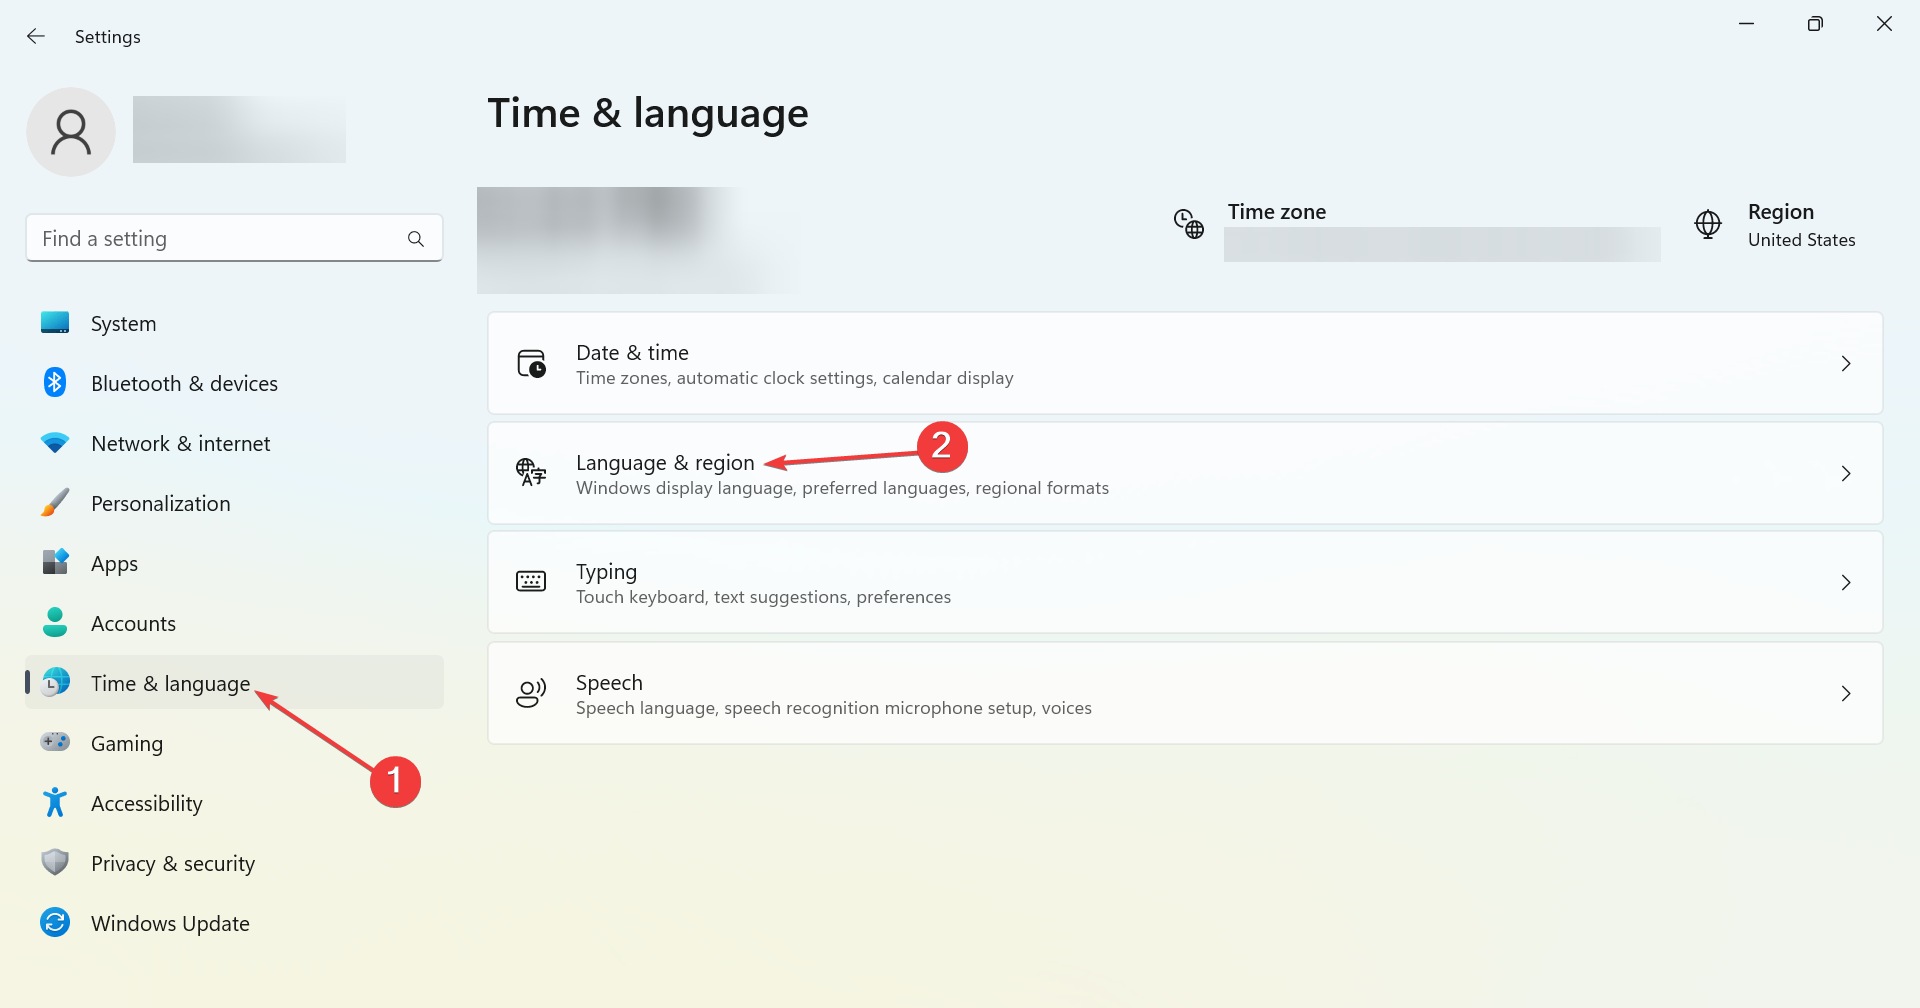Click the Gaming controller icon
The image size is (1920, 1008).
(x=55, y=742)
